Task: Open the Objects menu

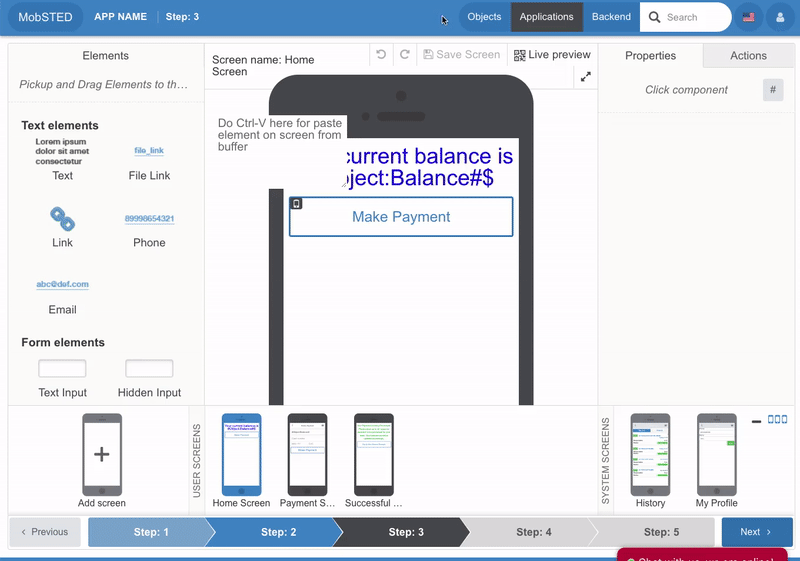Action: [x=484, y=17]
